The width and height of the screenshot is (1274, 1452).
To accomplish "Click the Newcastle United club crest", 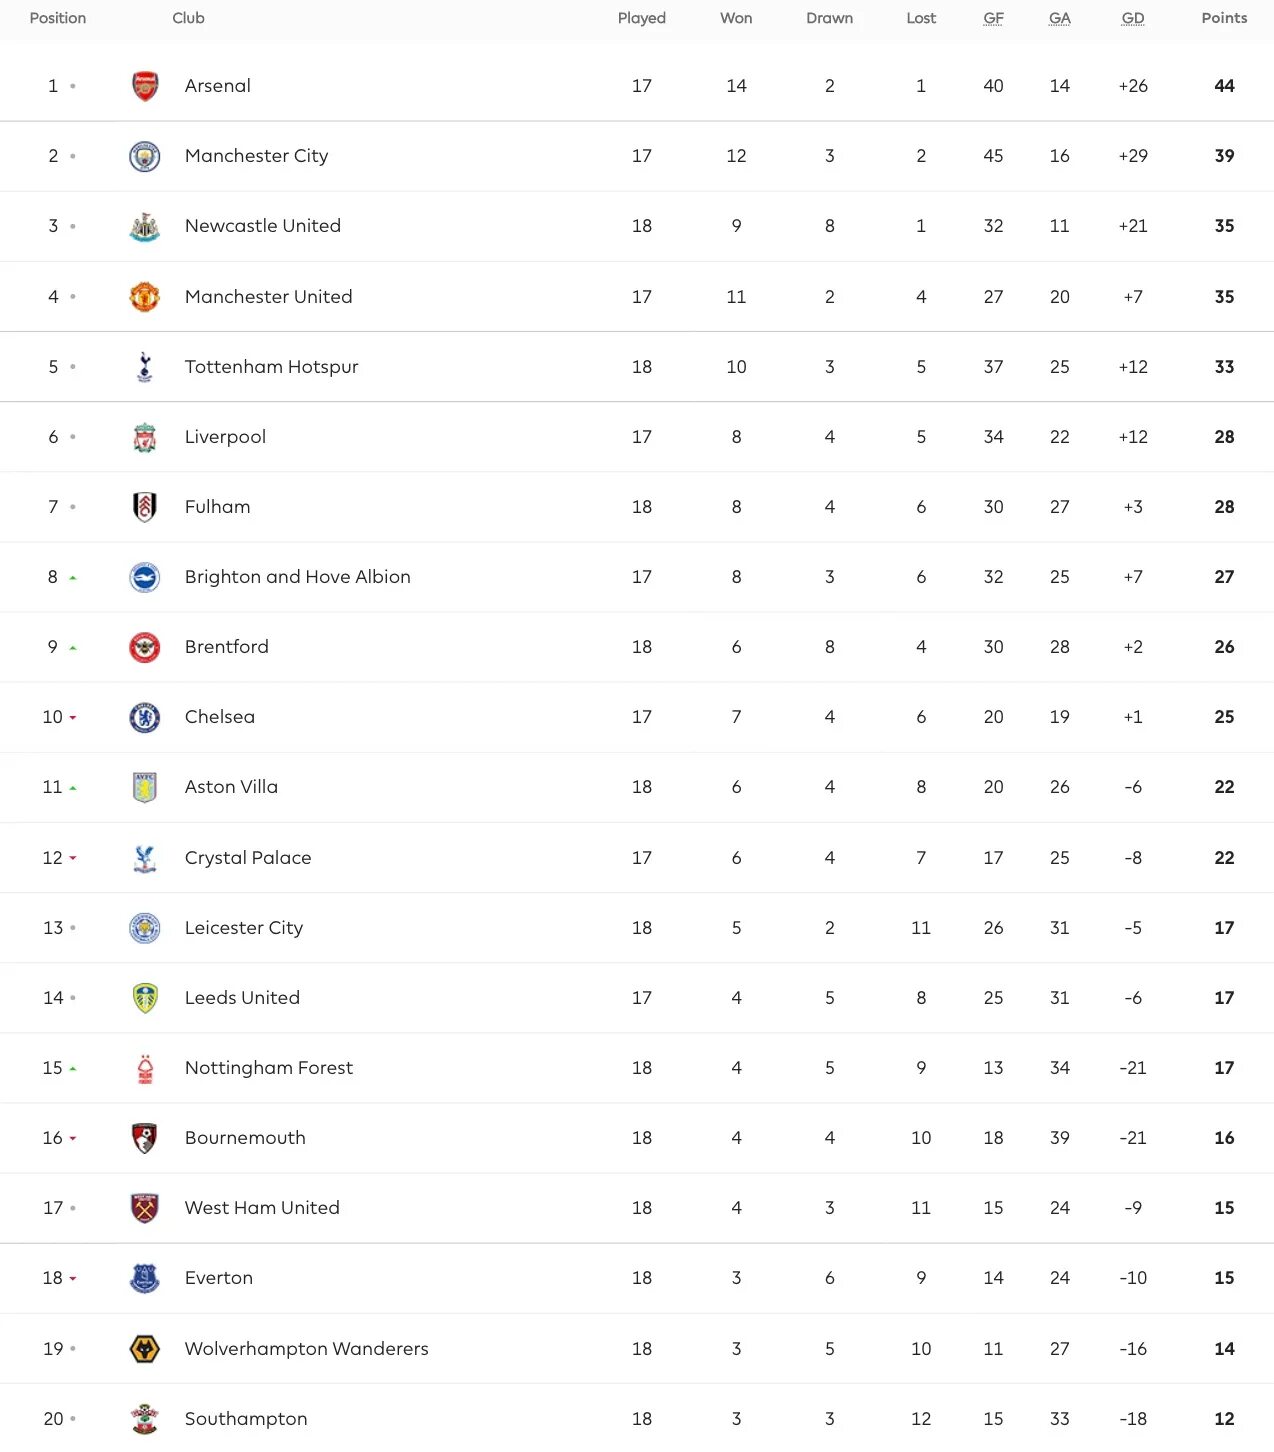I will (145, 227).
